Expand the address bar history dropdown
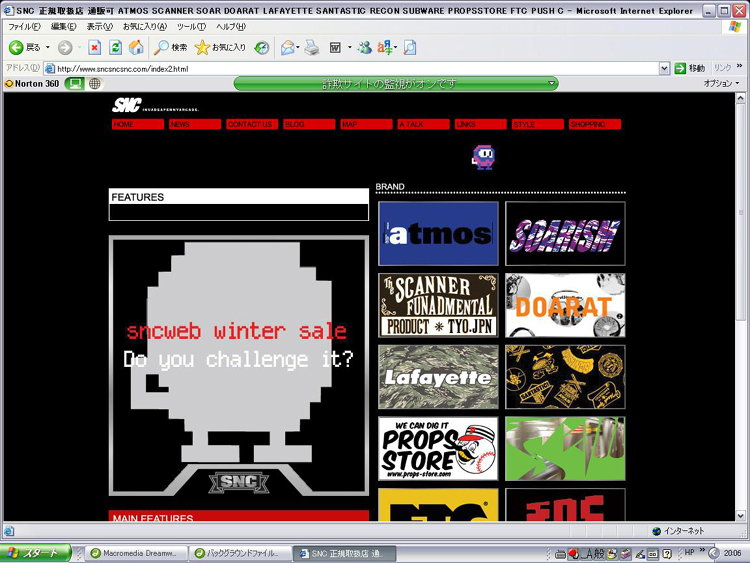Image resolution: width=750 pixels, height=563 pixels. point(664,68)
